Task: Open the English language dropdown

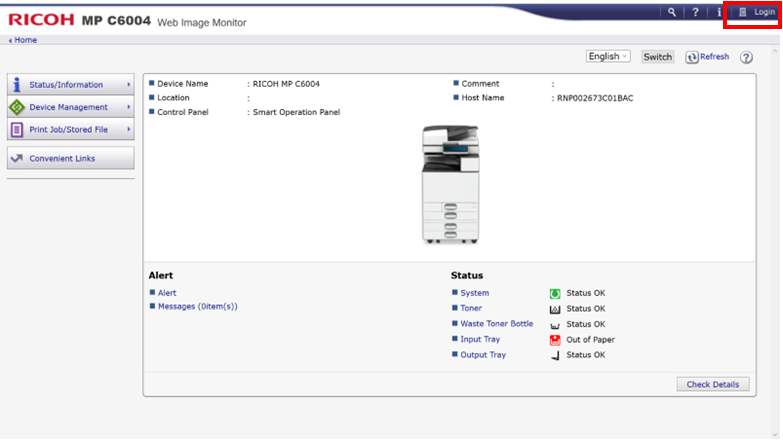Action: click(x=608, y=56)
